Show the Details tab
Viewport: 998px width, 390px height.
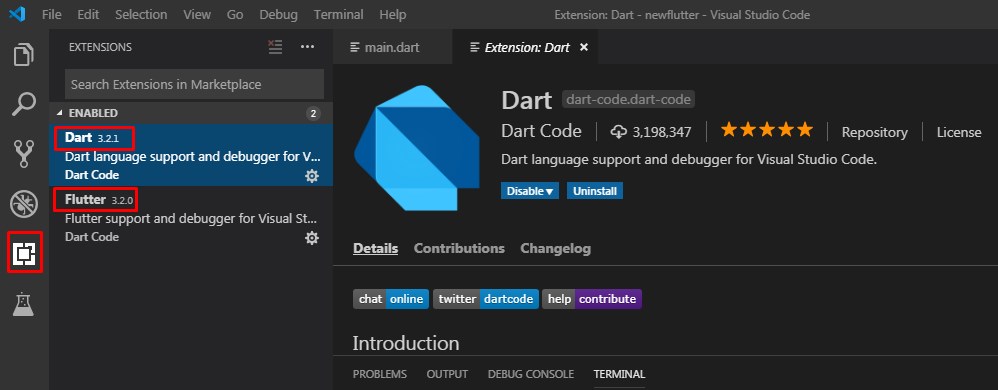(x=376, y=248)
